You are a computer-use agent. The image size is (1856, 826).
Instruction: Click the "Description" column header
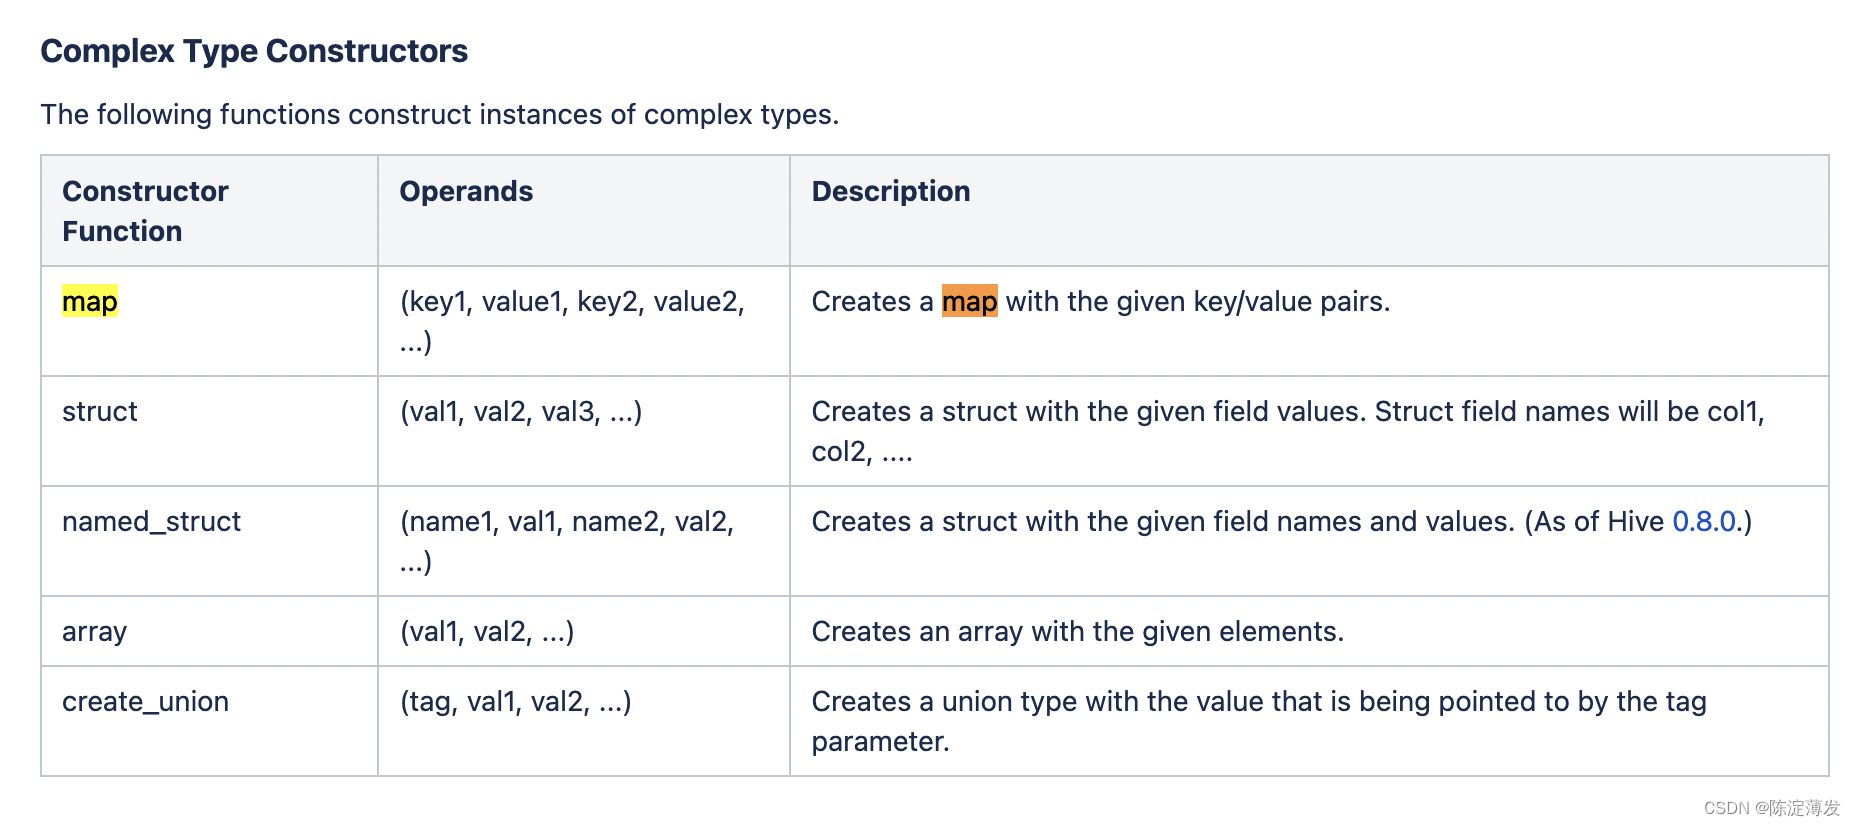pyautogui.click(x=1309, y=211)
